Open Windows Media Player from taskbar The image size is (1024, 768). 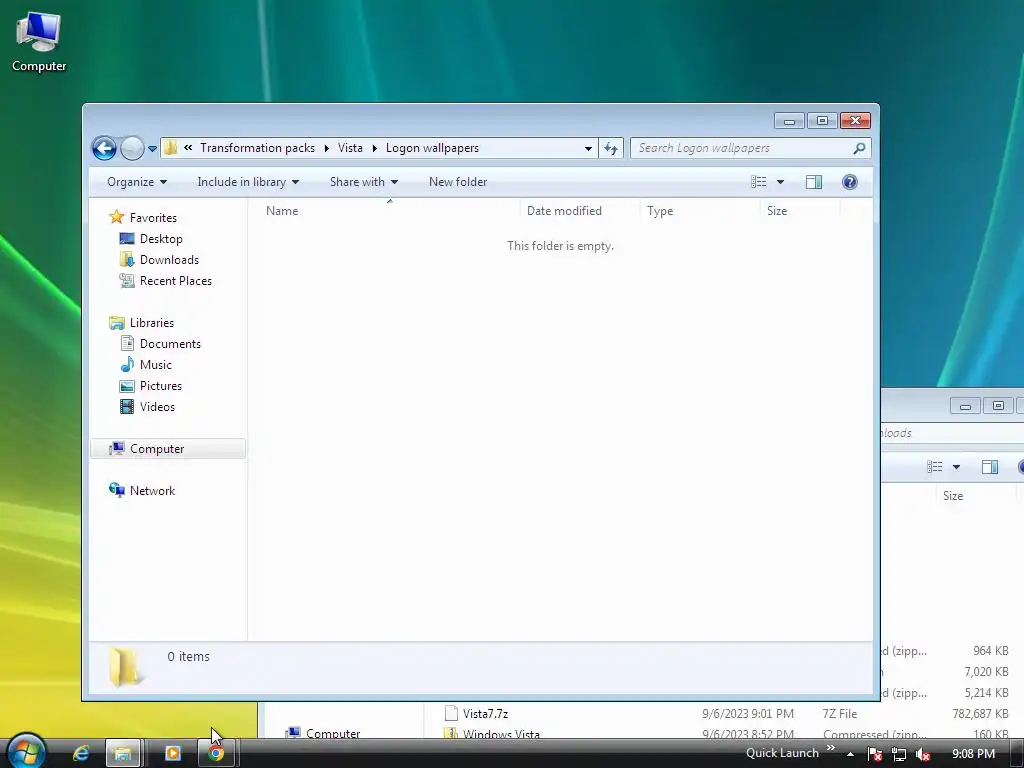pos(173,753)
